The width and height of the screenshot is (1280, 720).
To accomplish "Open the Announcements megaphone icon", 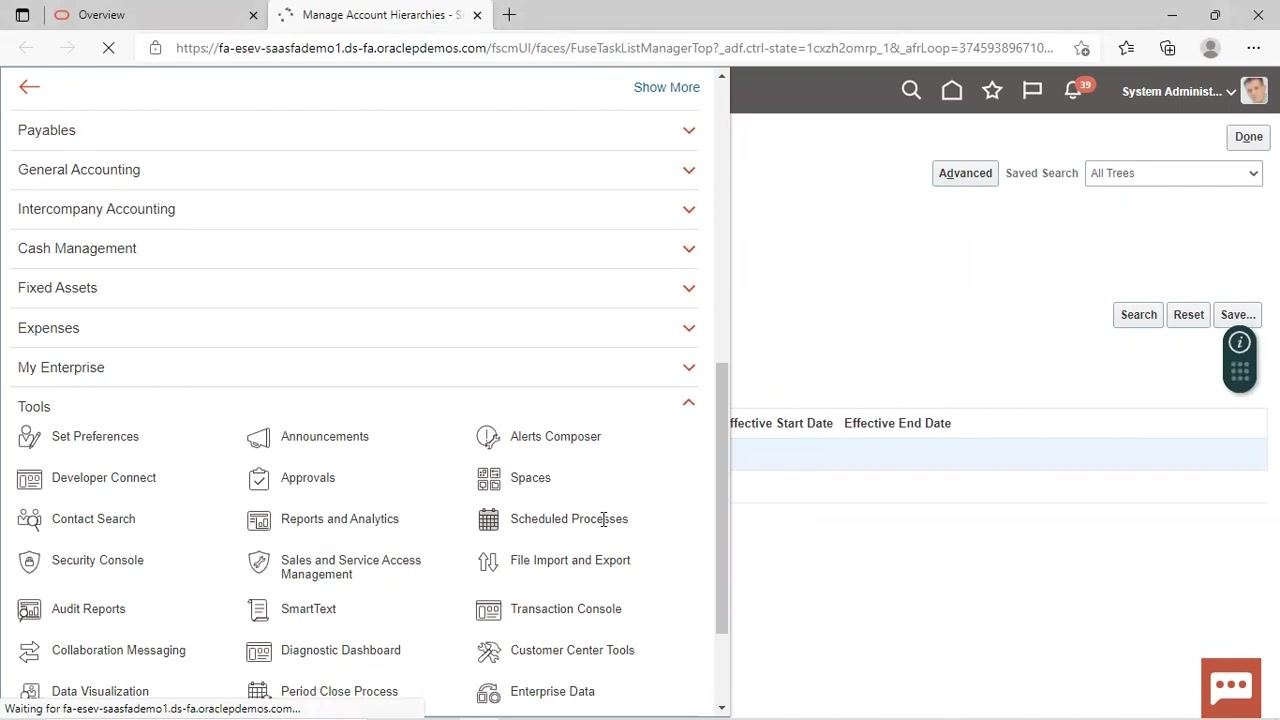I will (259, 437).
